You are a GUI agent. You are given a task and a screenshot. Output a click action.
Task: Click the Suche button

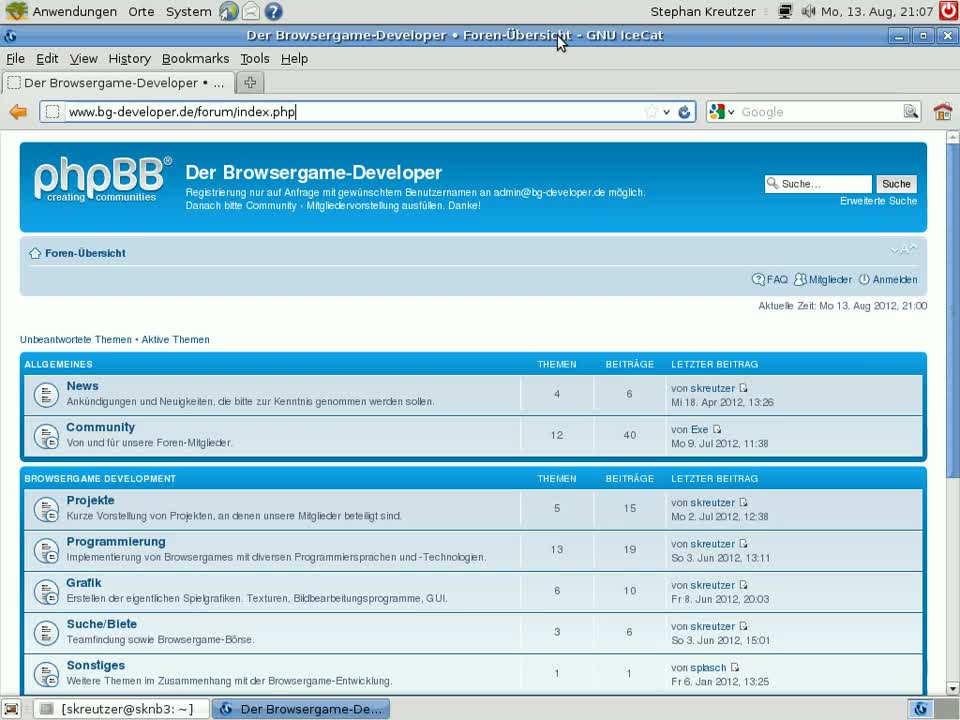[x=896, y=184]
